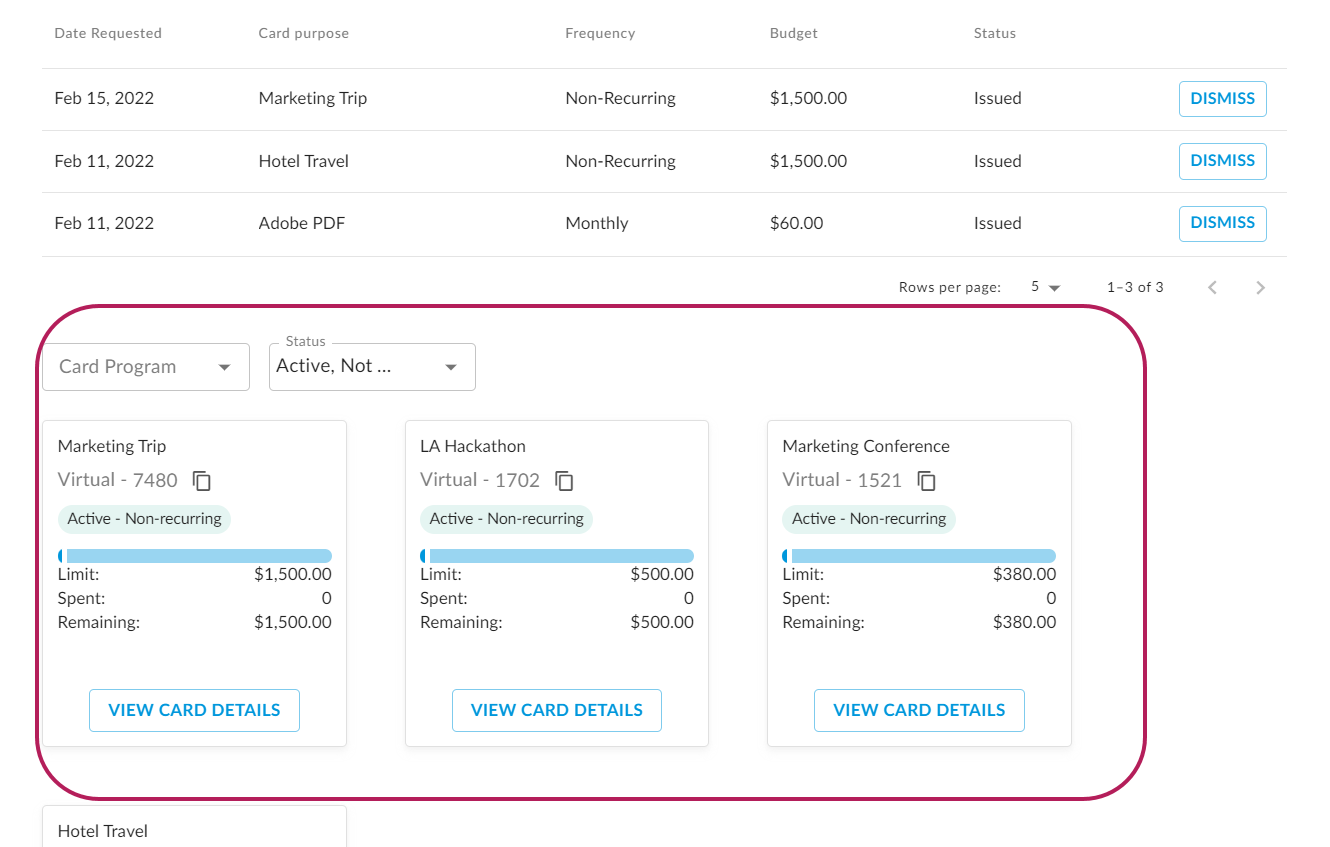Dismiss the Marketing Trip request

coord(1222,99)
